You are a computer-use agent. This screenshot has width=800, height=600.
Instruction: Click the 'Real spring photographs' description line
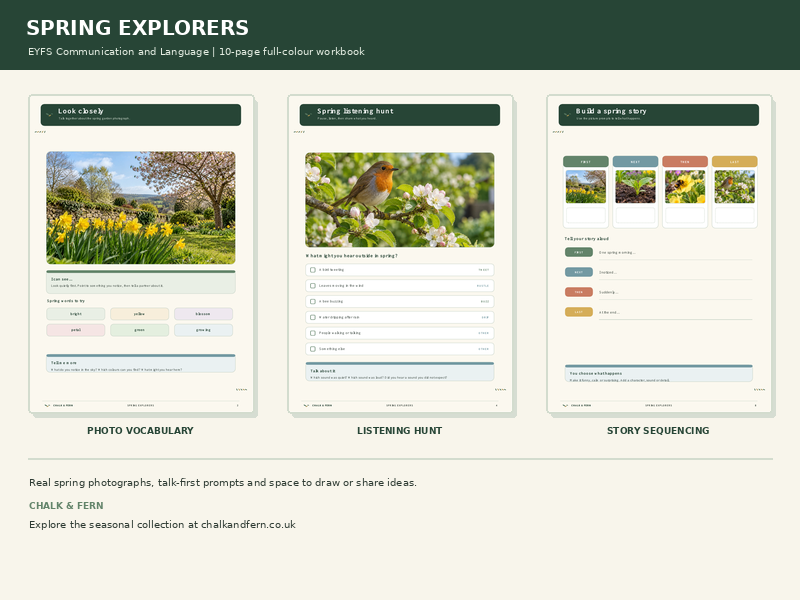click(x=223, y=483)
